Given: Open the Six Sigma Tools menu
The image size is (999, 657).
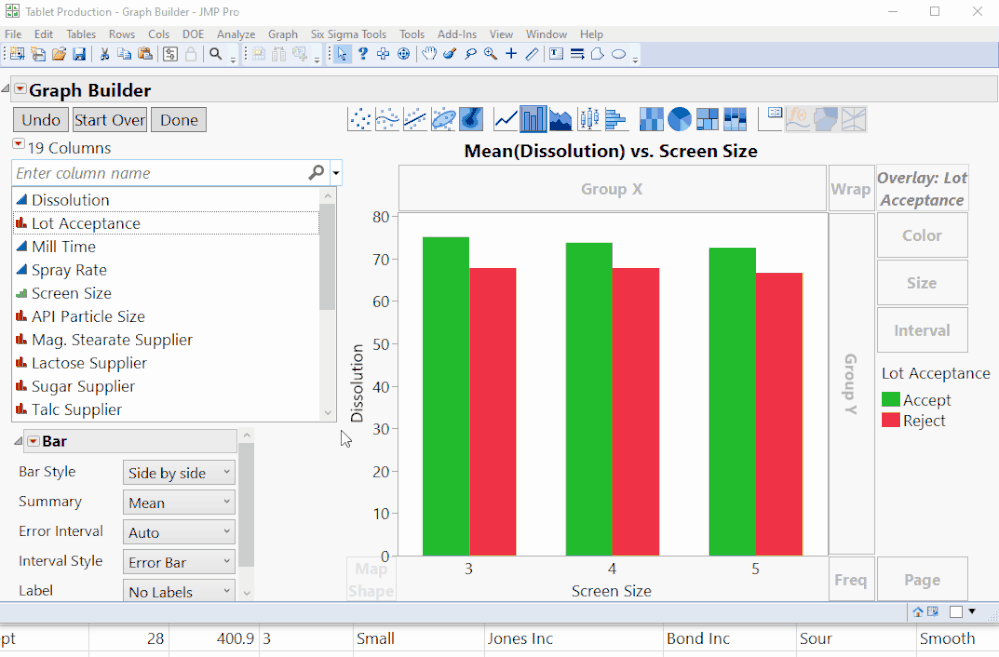Looking at the screenshot, I should click(x=348, y=33).
